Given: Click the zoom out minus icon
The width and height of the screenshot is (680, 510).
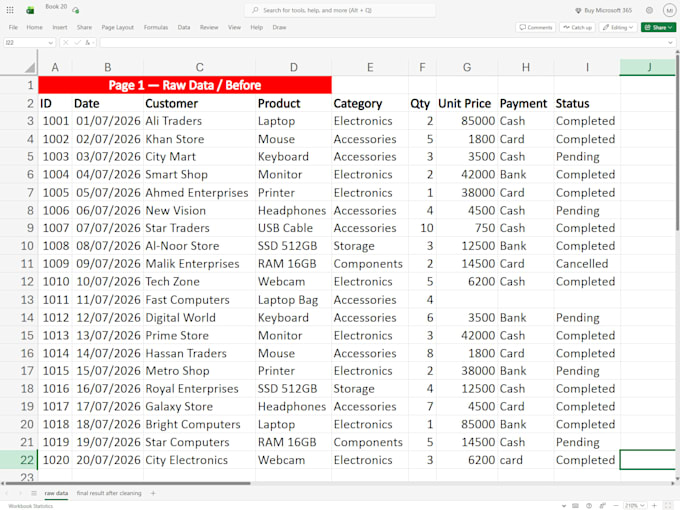Looking at the screenshot, I should (x=615, y=506).
